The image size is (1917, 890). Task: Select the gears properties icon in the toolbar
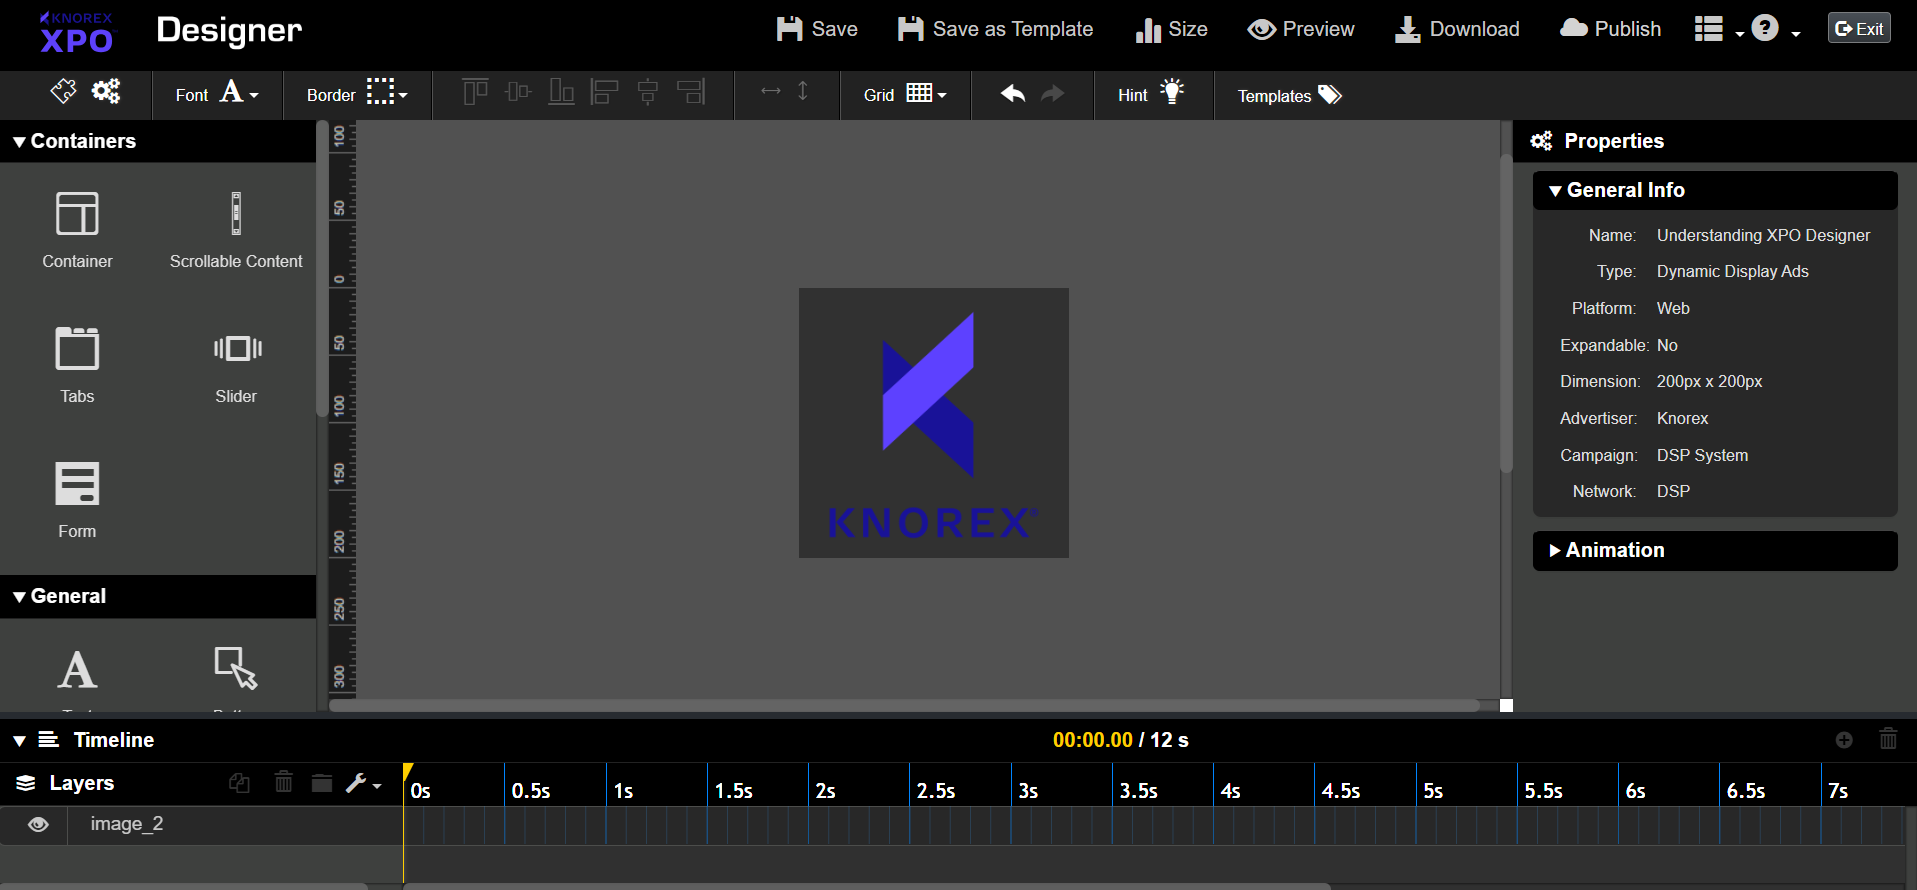pyautogui.click(x=106, y=91)
